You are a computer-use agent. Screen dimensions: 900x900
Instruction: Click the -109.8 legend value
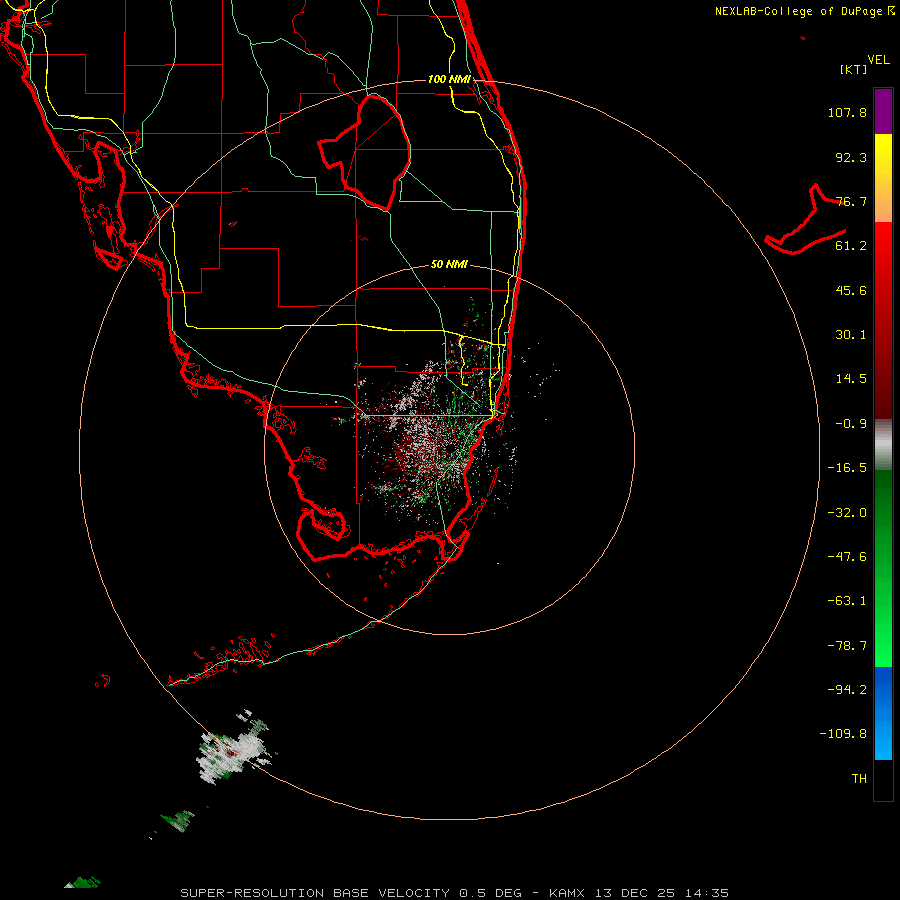843,734
